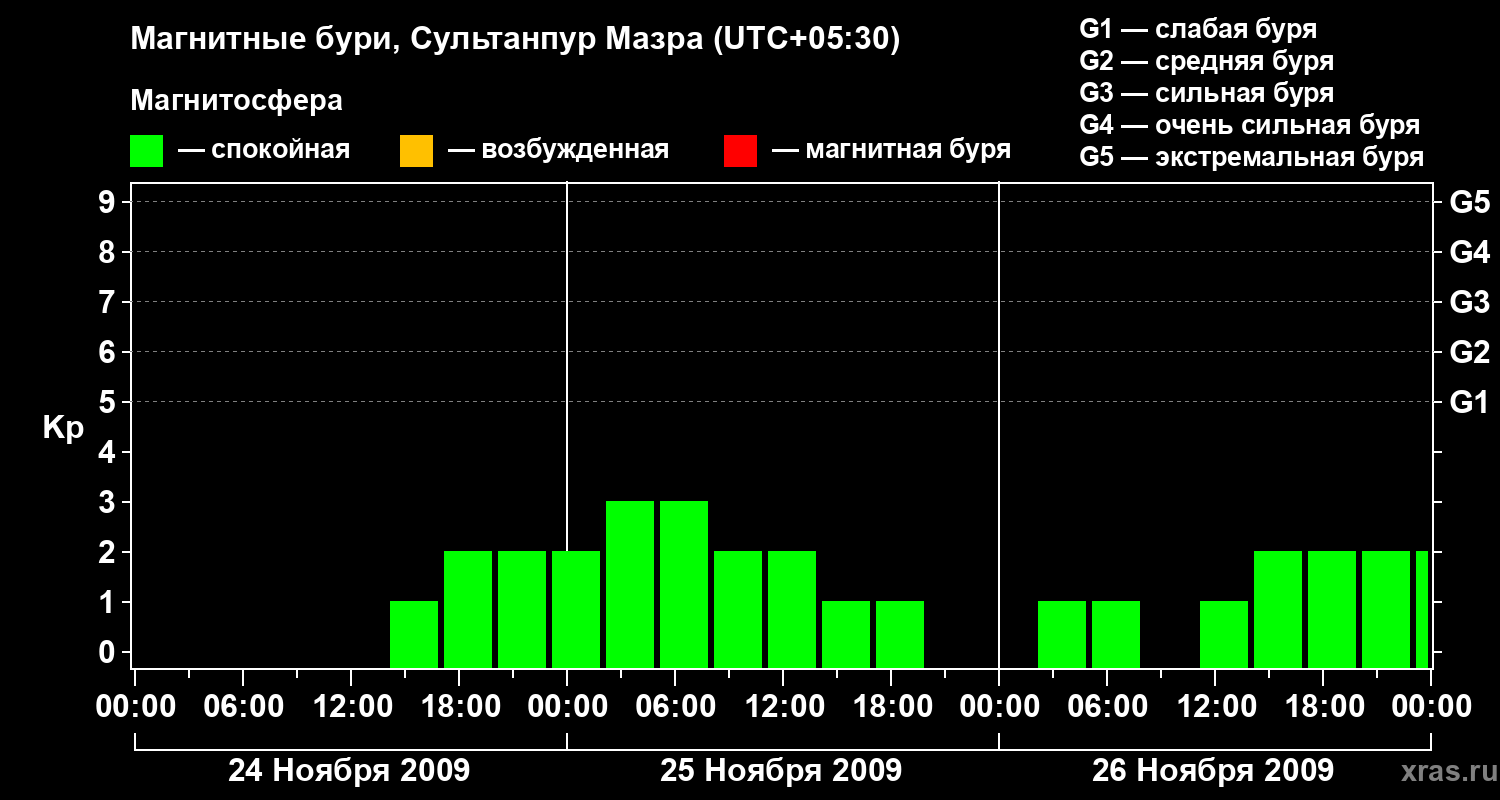Click 'G2 — средняя буря' legend line
Screen dimensions: 1500x800
pos(1206,61)
